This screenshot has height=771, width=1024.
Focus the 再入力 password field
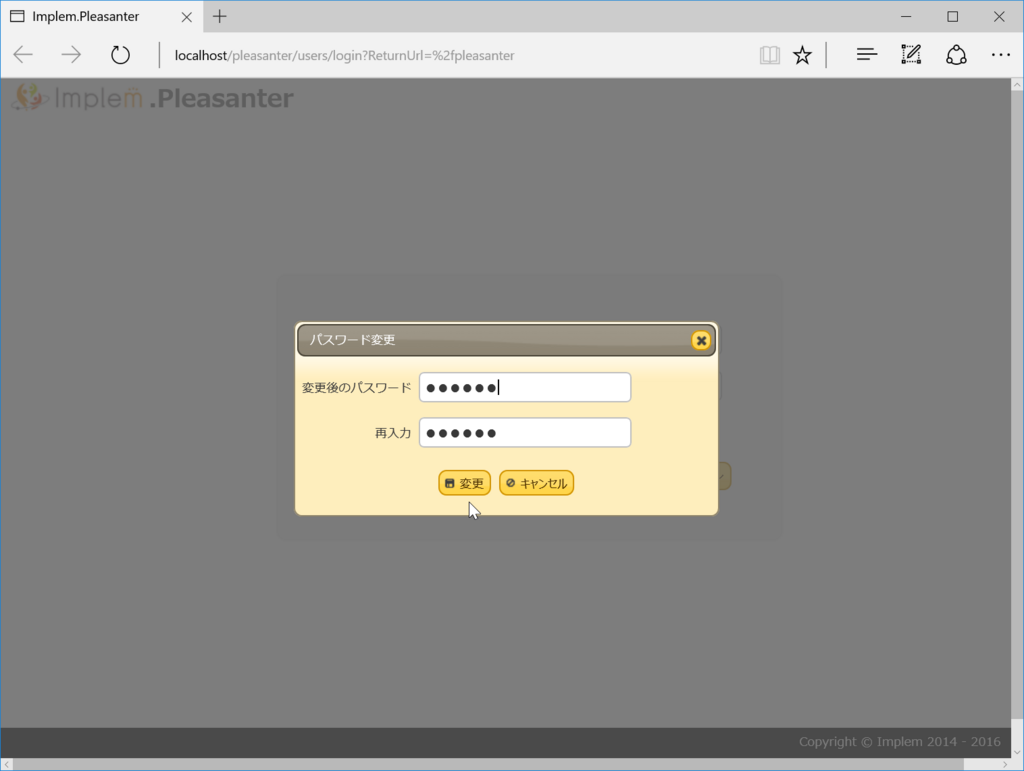pos(525,432)
